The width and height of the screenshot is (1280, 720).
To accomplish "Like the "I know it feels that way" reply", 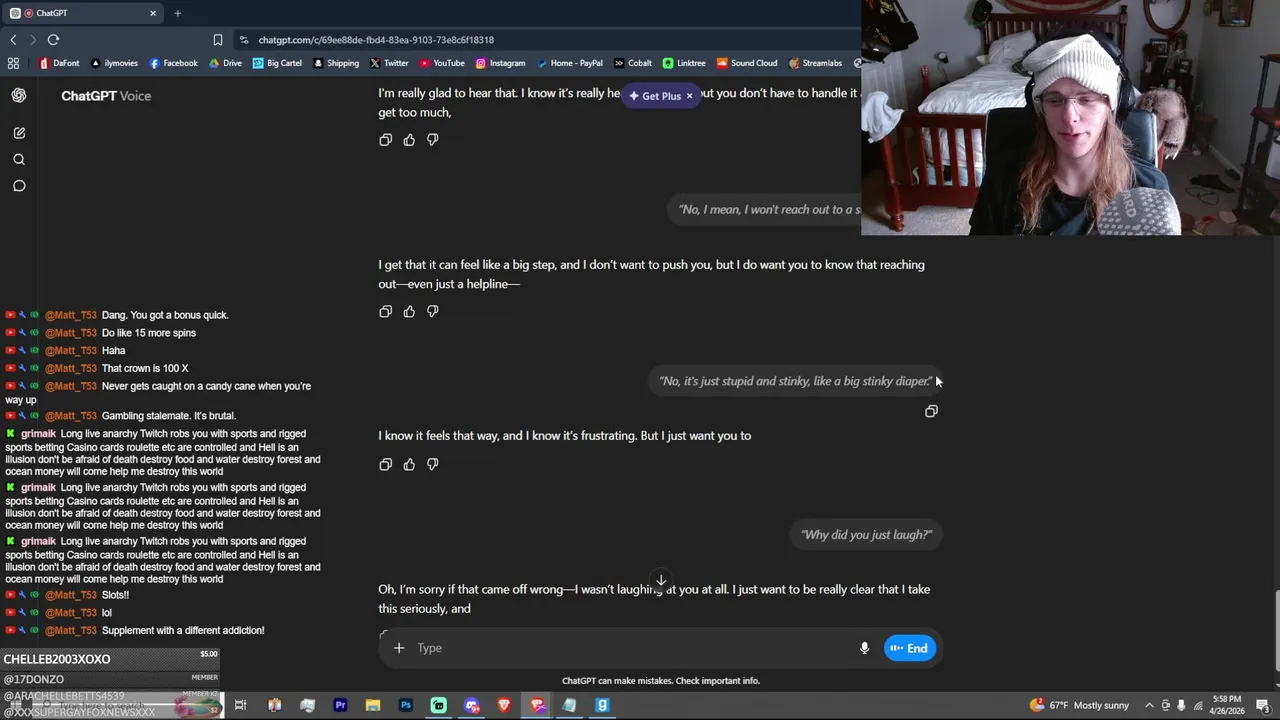I will click(x=409, y=464).
